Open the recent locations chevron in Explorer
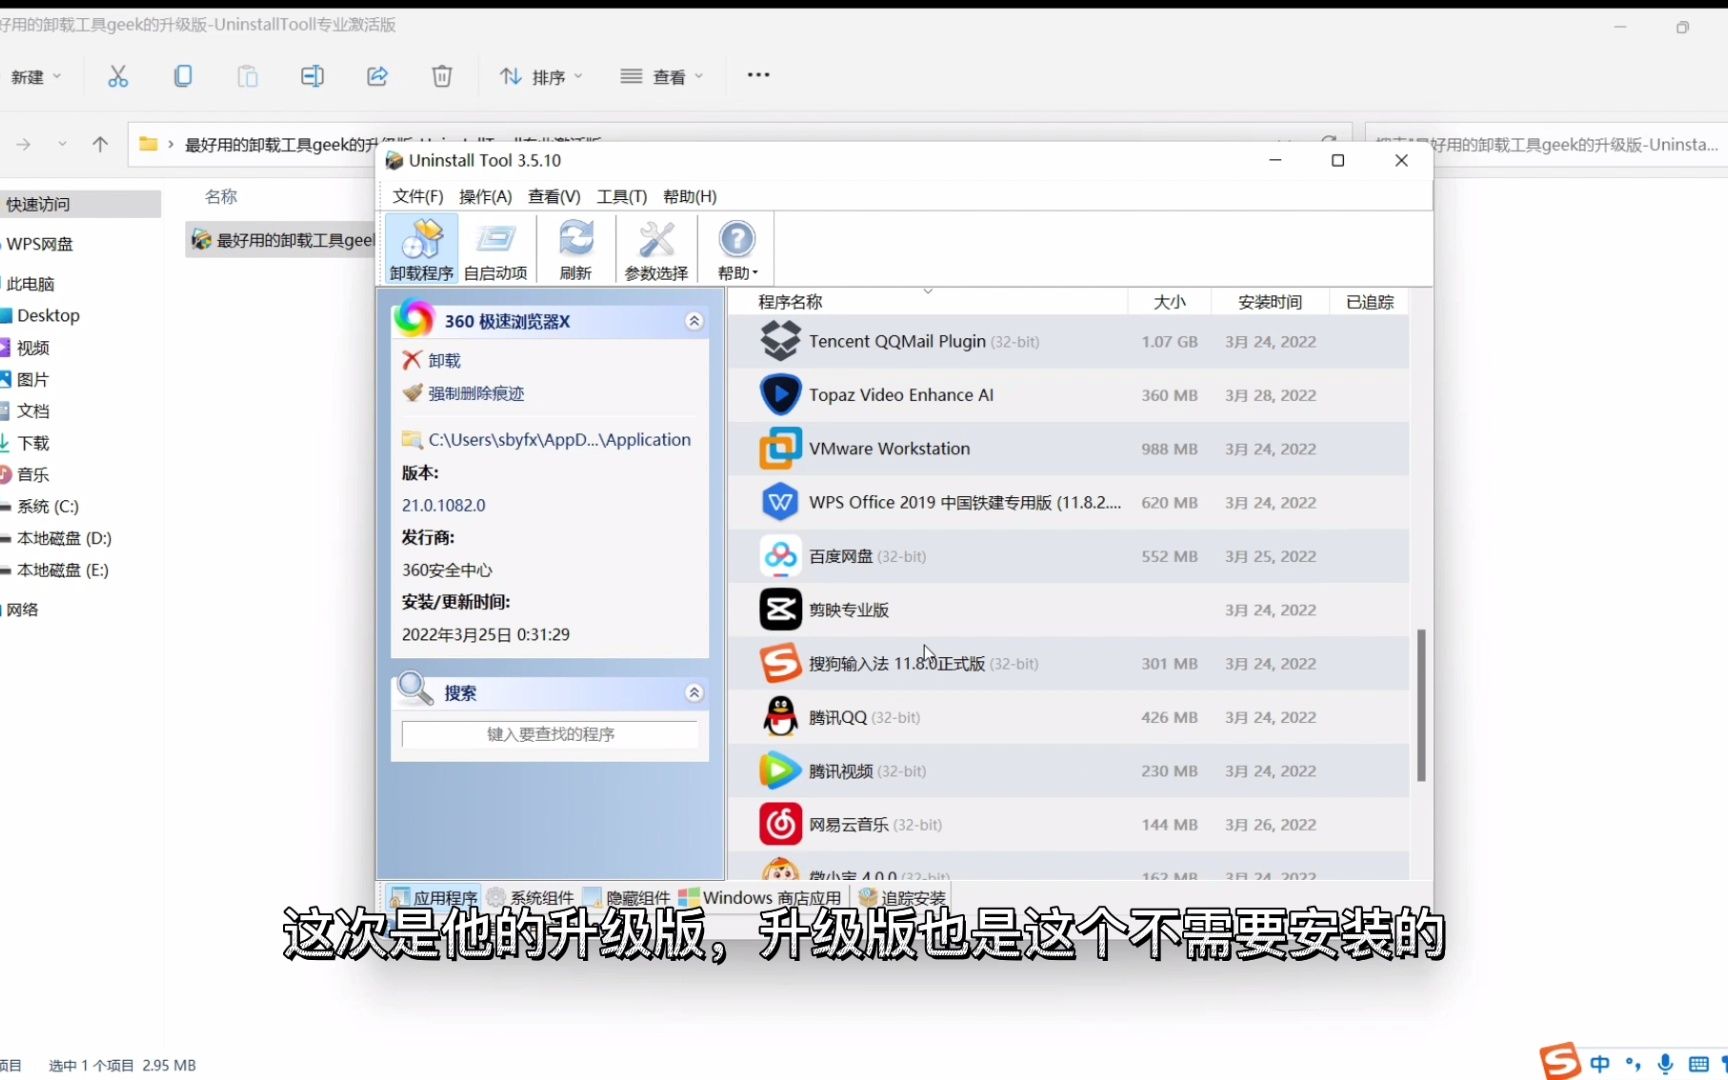The width and height of the screenshot is (1728, 1080). coord(62,144)
